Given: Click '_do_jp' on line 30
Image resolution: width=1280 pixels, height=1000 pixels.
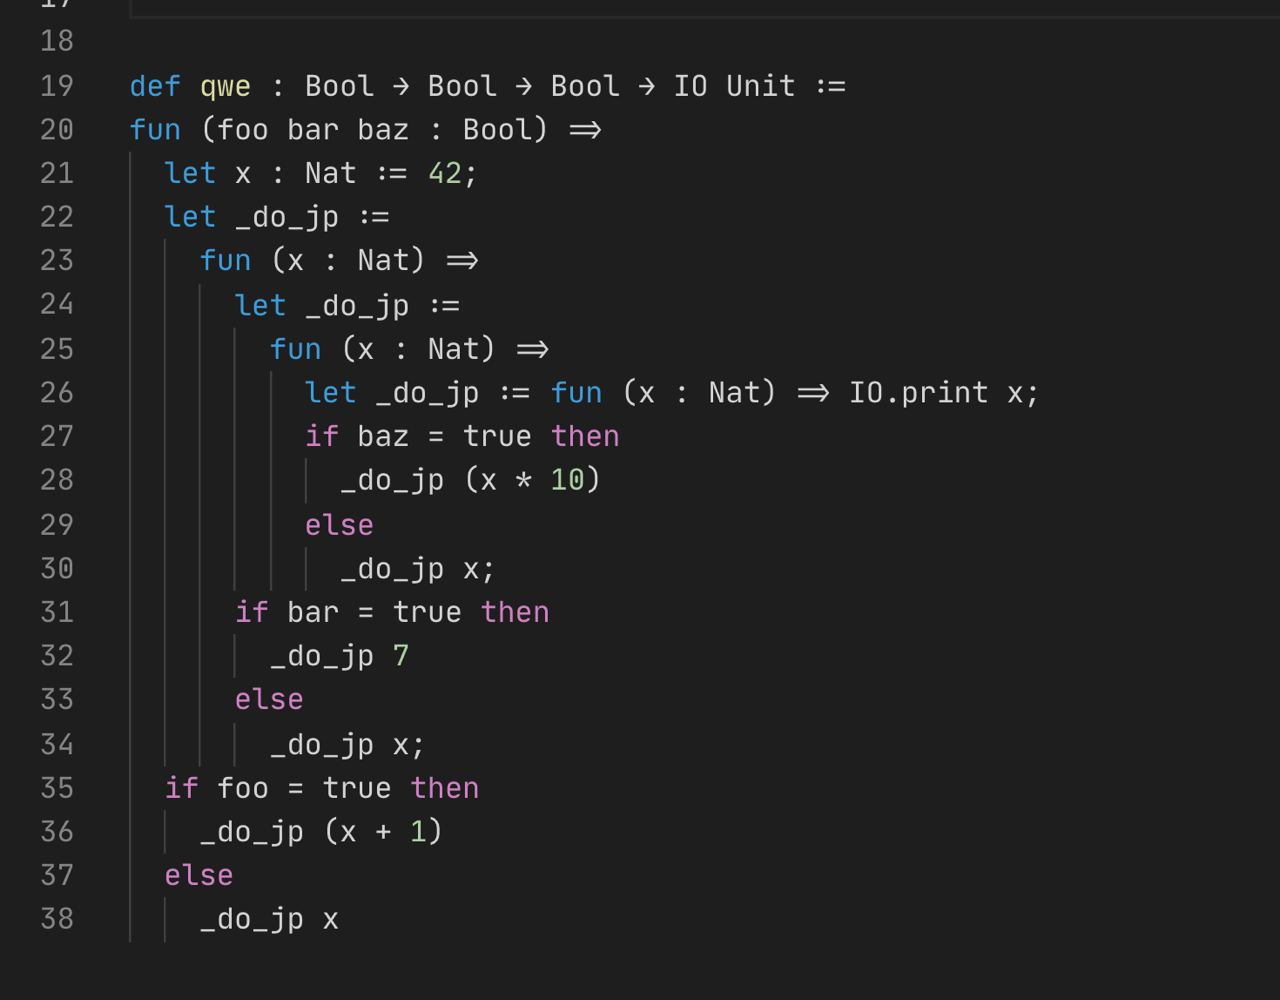Looking at the screenshot, I should [392, 569].
